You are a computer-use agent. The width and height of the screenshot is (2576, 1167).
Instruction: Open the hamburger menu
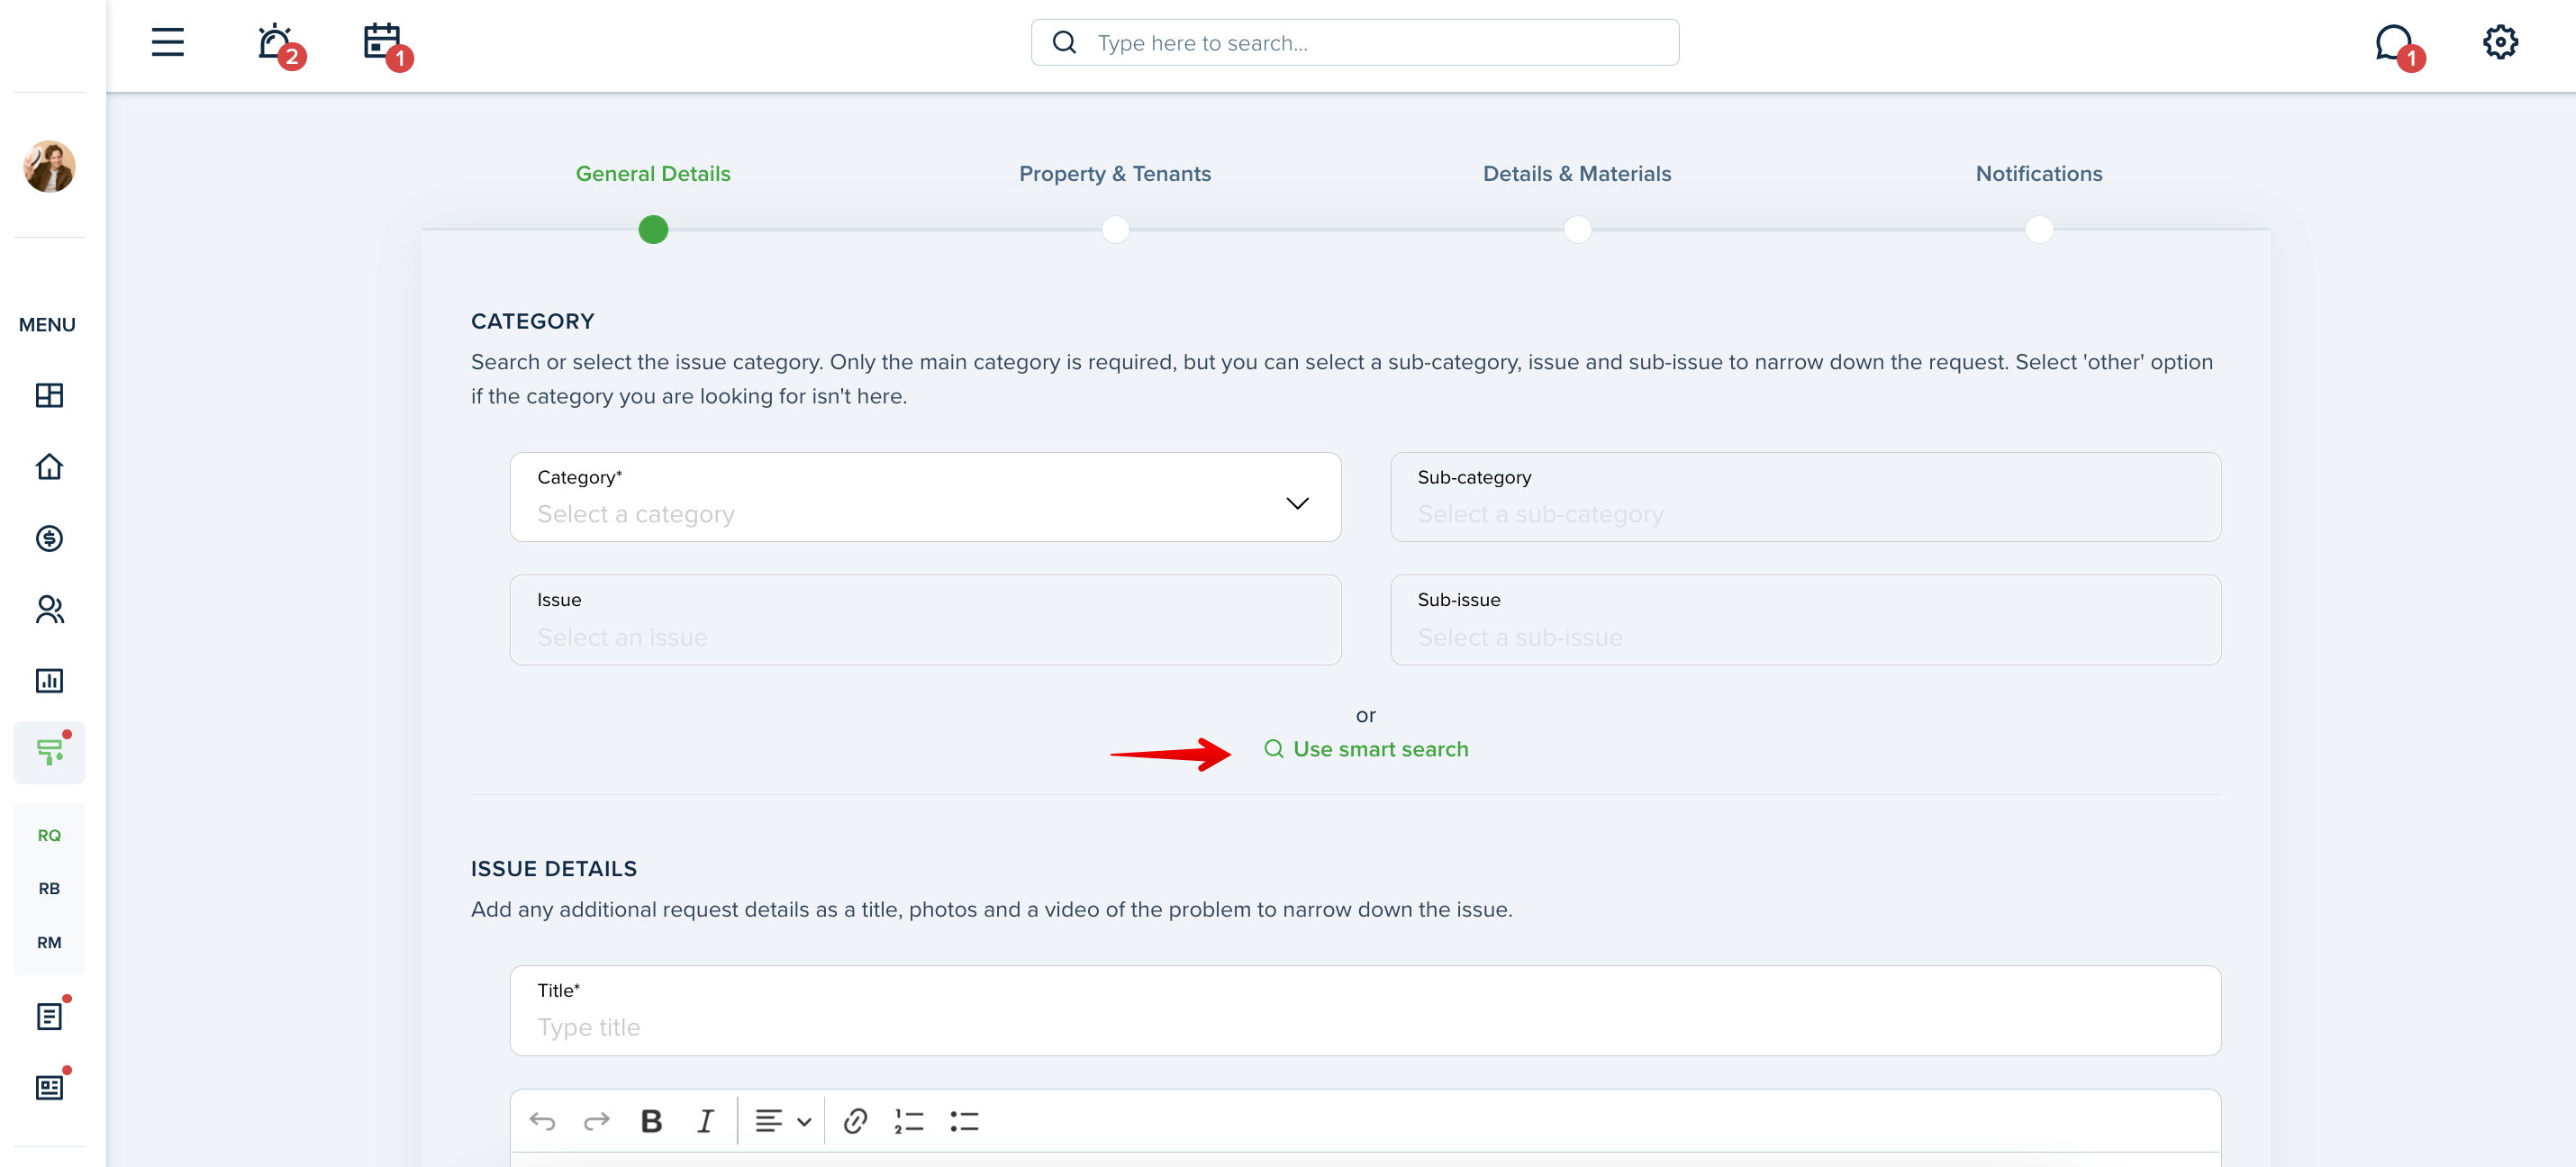point(167,42)
